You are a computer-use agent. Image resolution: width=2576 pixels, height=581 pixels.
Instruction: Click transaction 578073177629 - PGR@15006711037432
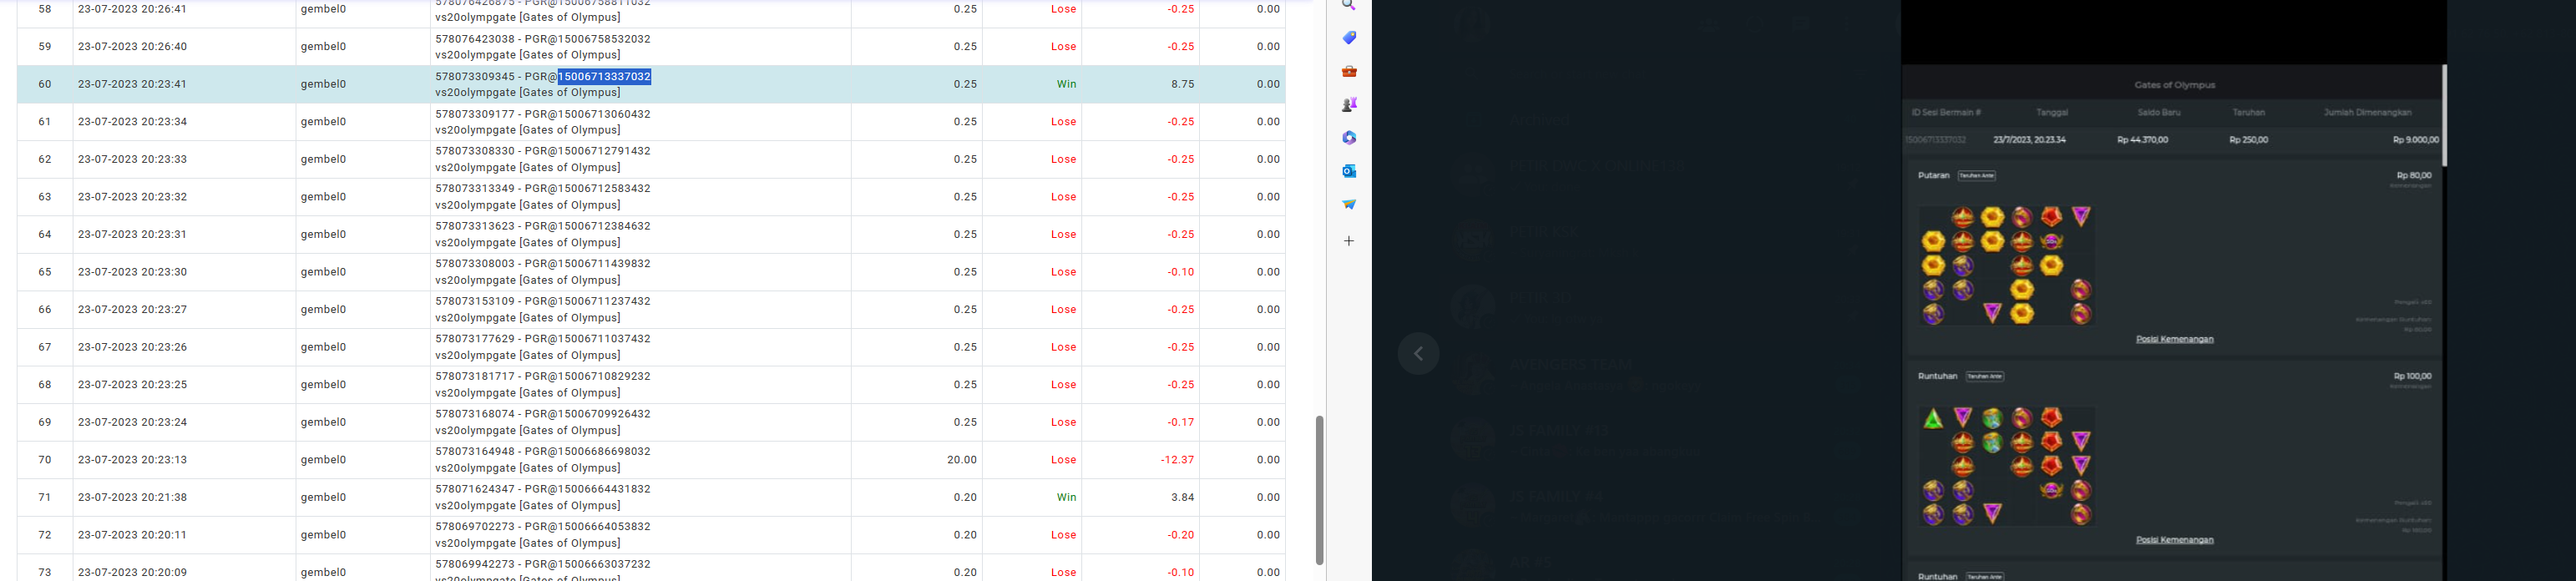click(x=543, y=339)
